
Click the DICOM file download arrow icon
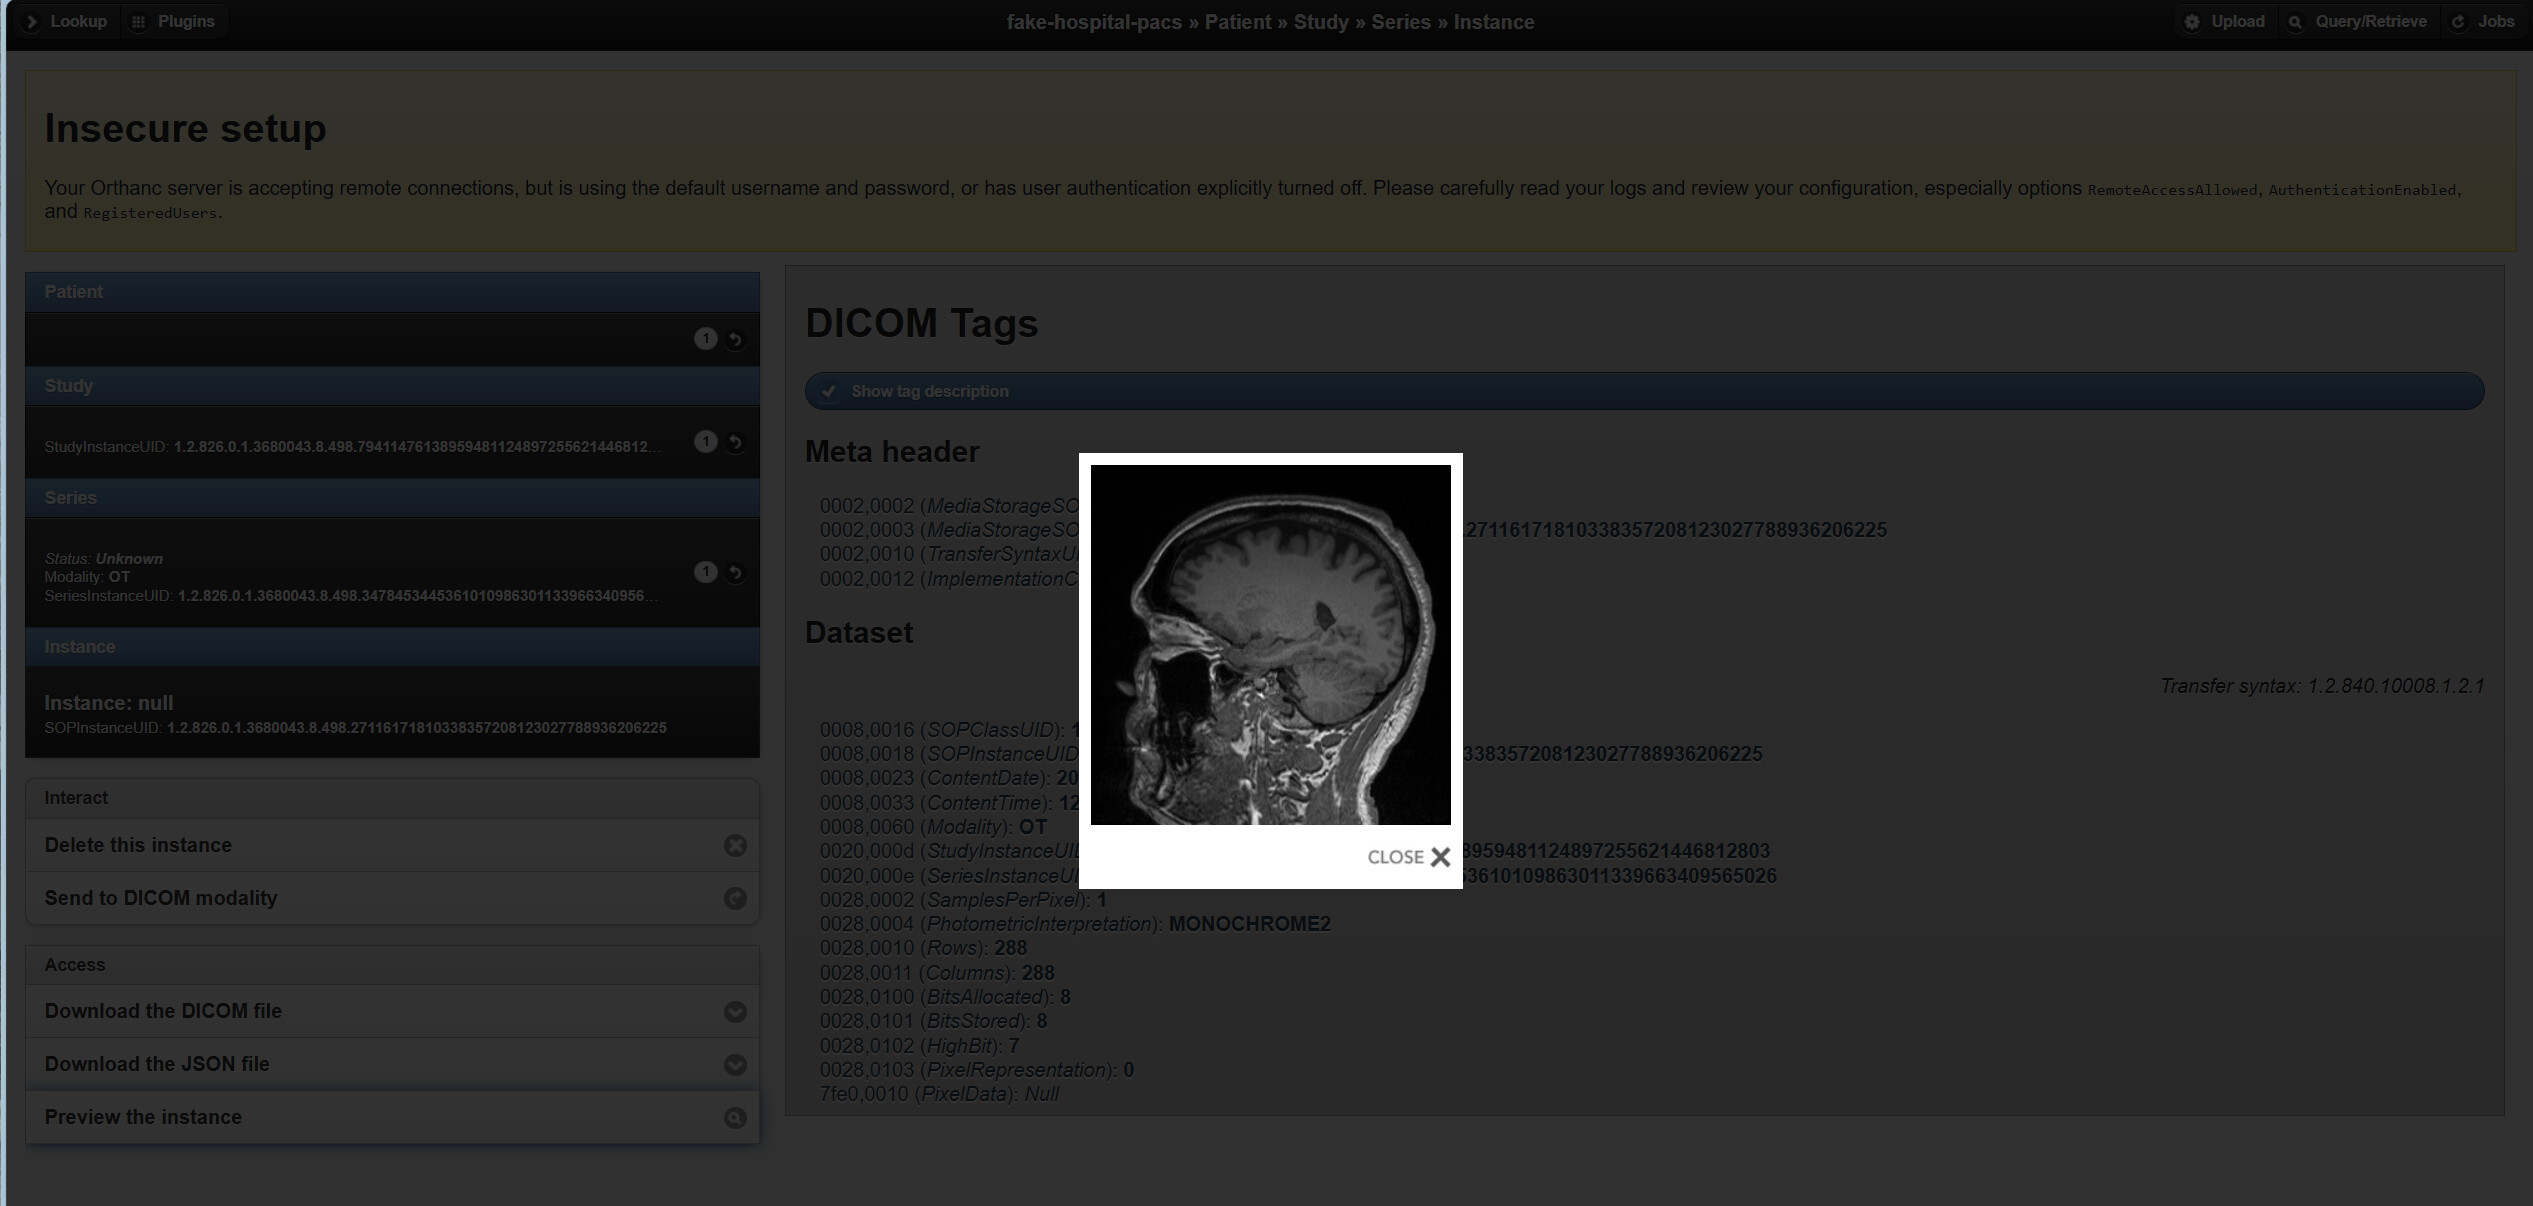(735, 1012)
